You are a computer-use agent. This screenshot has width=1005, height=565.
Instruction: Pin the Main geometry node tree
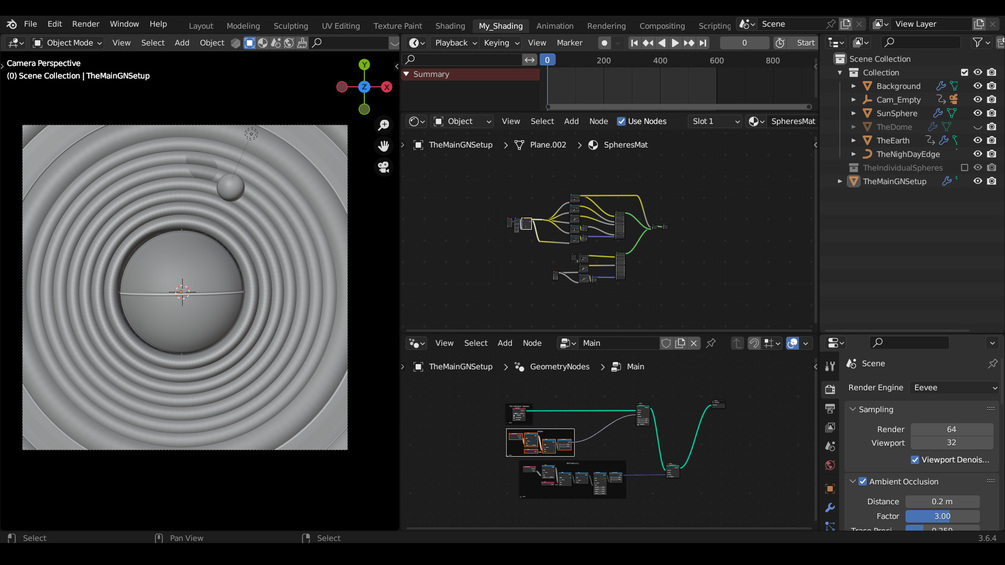point(711,343)
